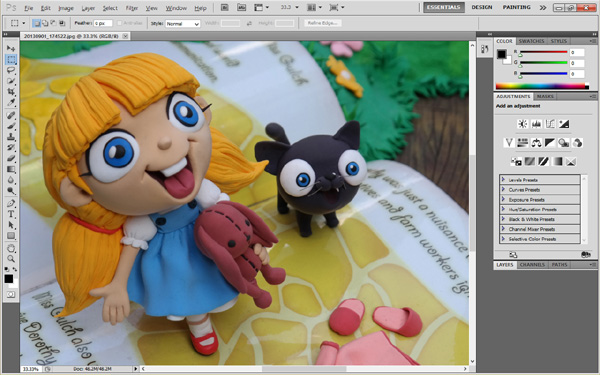Select the Dodge tool
600x375 pixels.
pyautogui.click(x=11, y=190)
